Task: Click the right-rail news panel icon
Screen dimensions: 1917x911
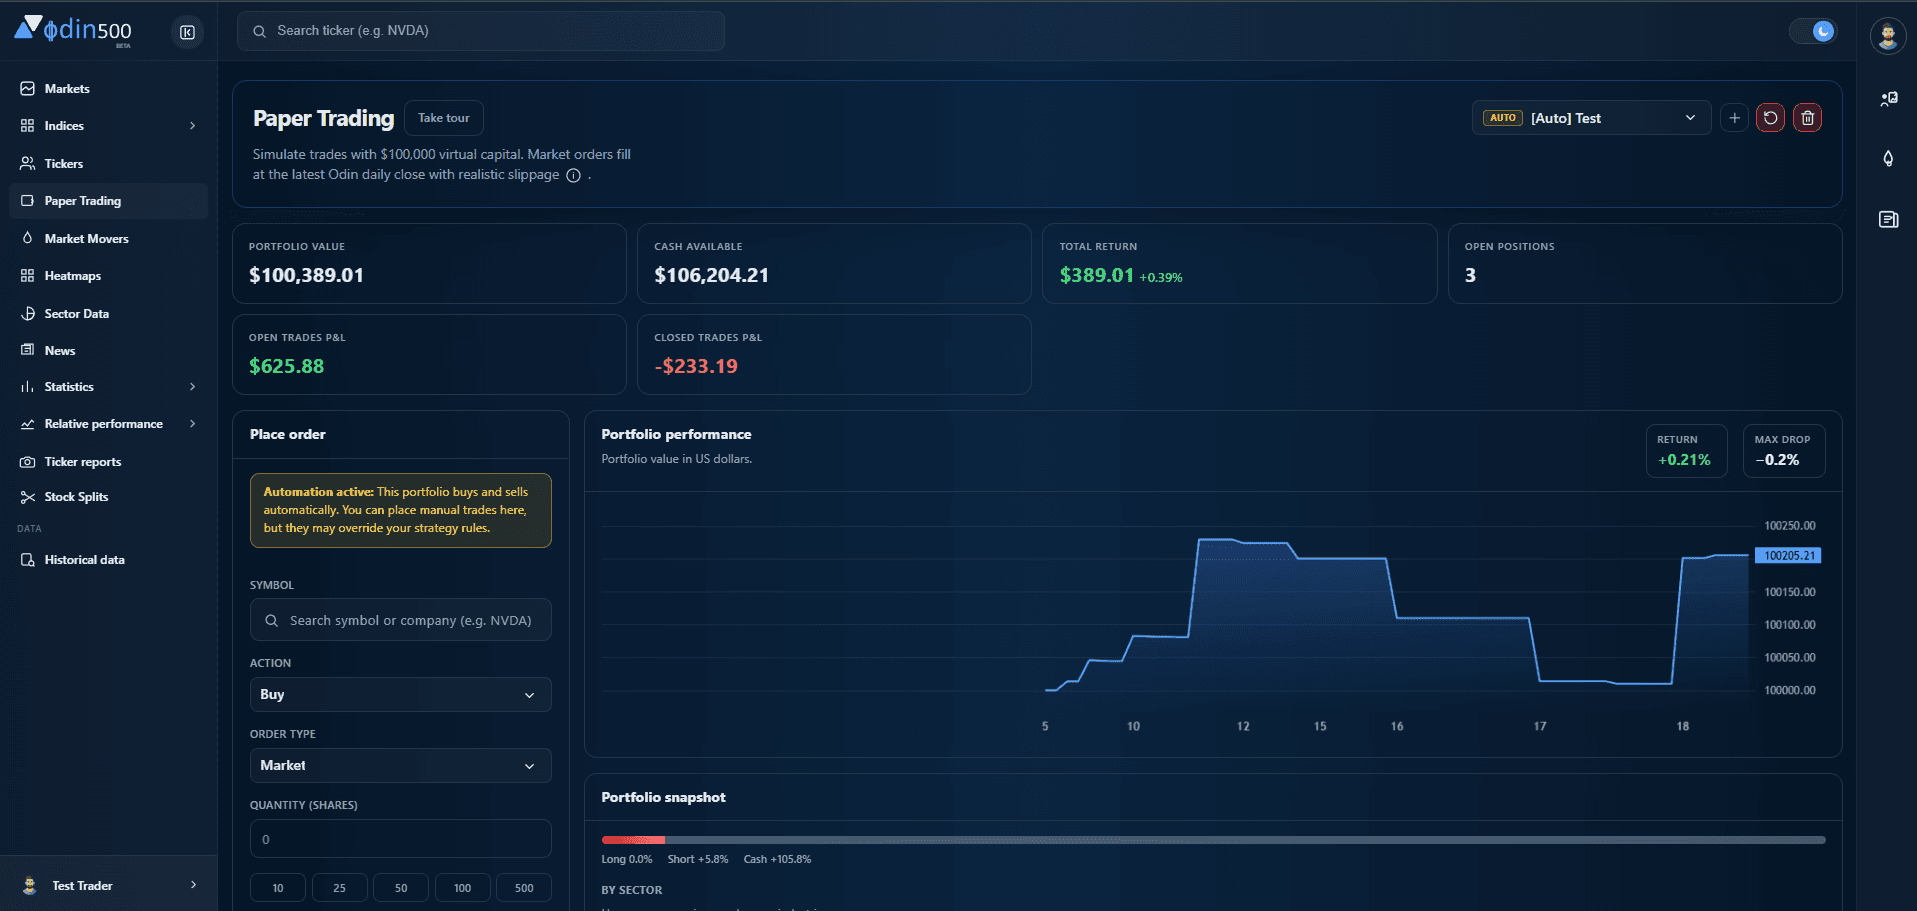Action: pyautogui.click(x=1888, y=220)
